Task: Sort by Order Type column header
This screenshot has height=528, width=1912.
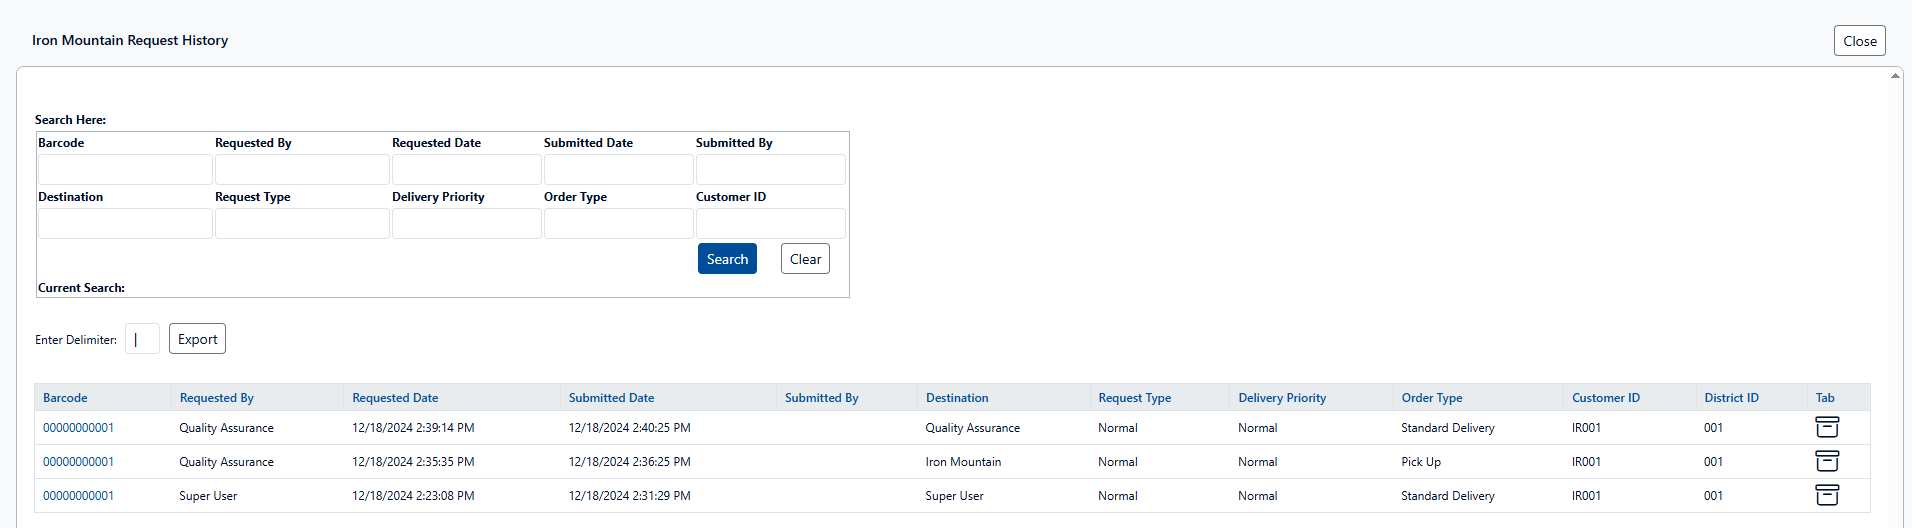Action: point(1431,398)
